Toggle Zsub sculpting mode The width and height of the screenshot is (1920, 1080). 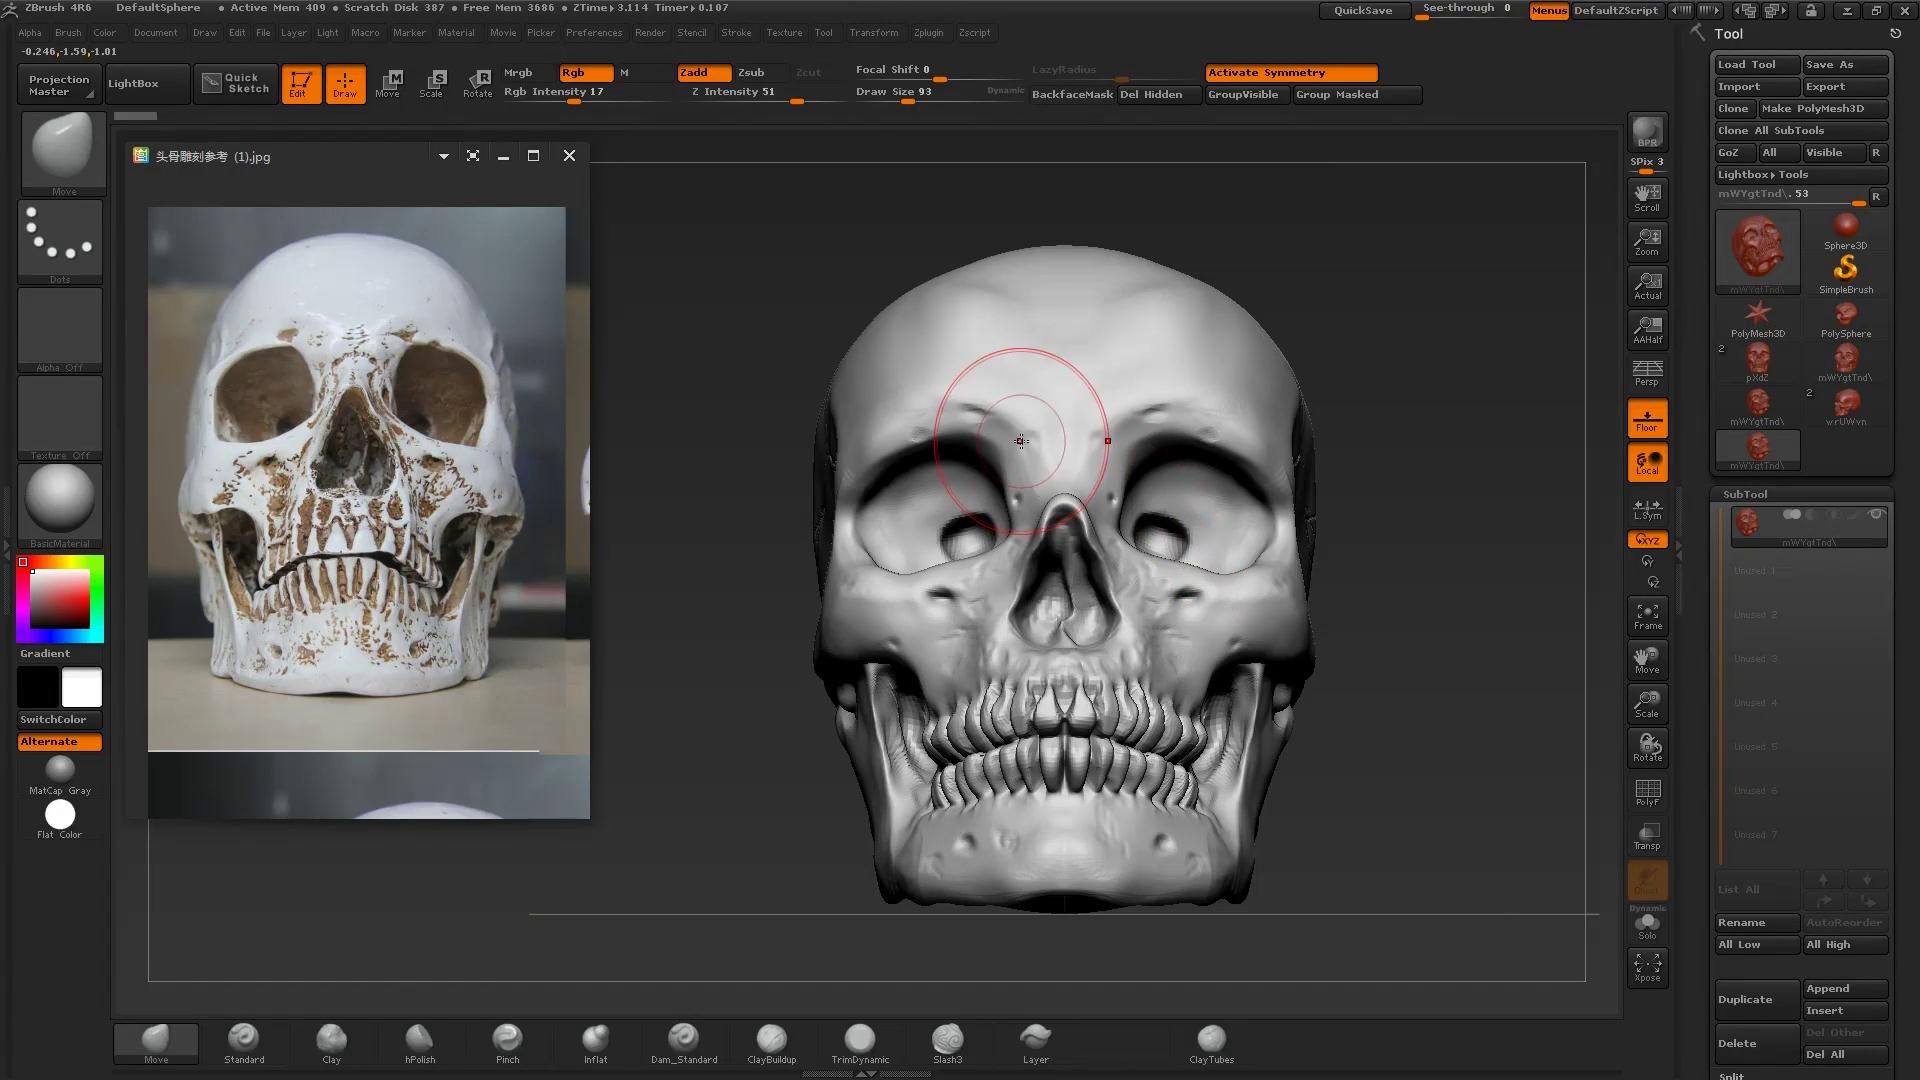click(751, 73)
